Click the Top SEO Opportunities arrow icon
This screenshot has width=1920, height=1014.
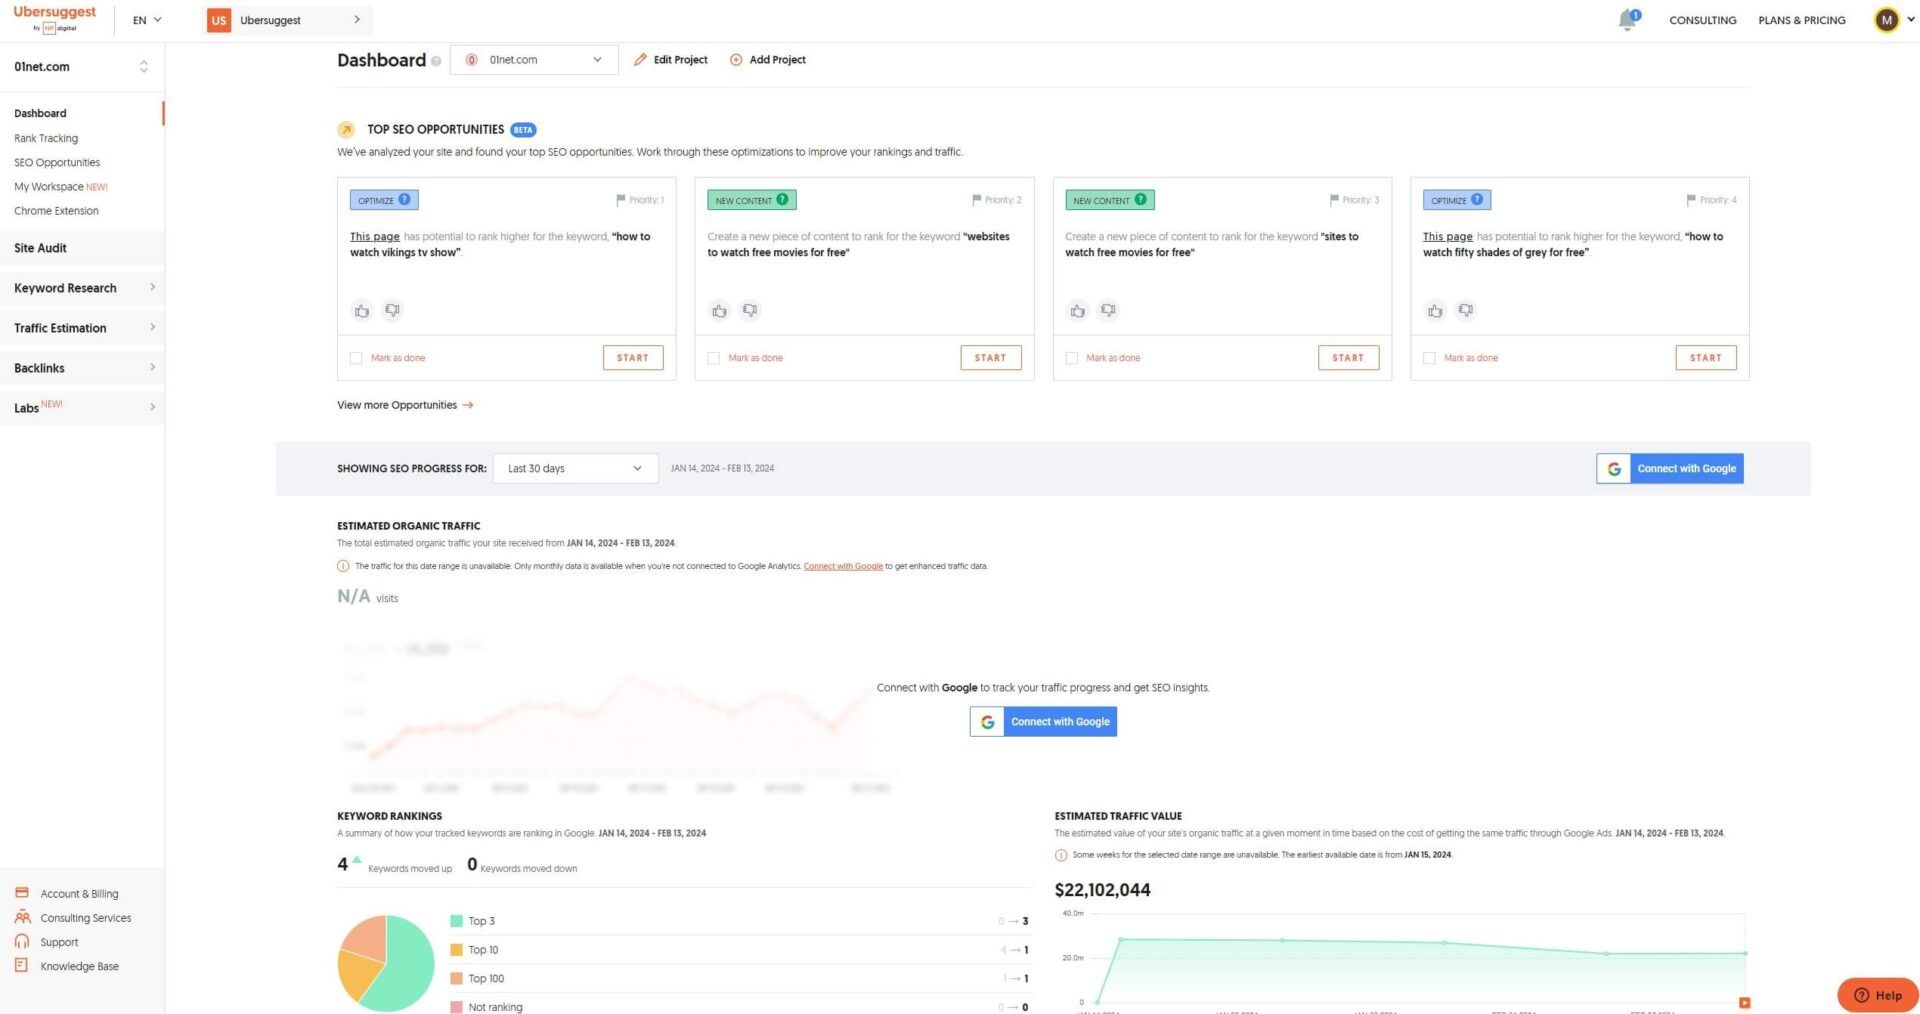tap(346, 130)
